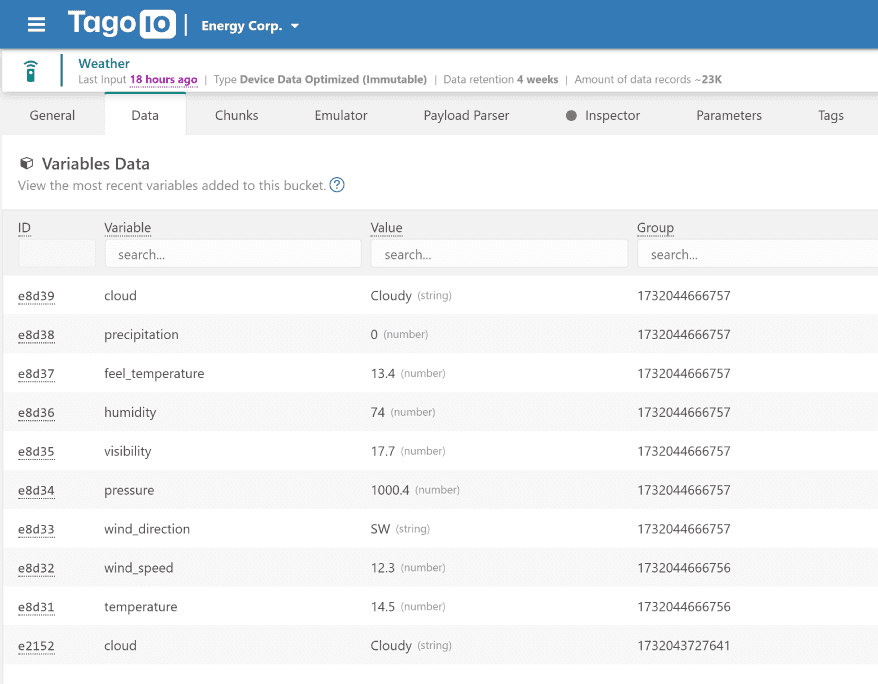Image resolution: width=878 pixels, height=684 pixels.
Task: Click the 1000.4 pressure value
Action: pyautogui.click(x=390, y=490)
